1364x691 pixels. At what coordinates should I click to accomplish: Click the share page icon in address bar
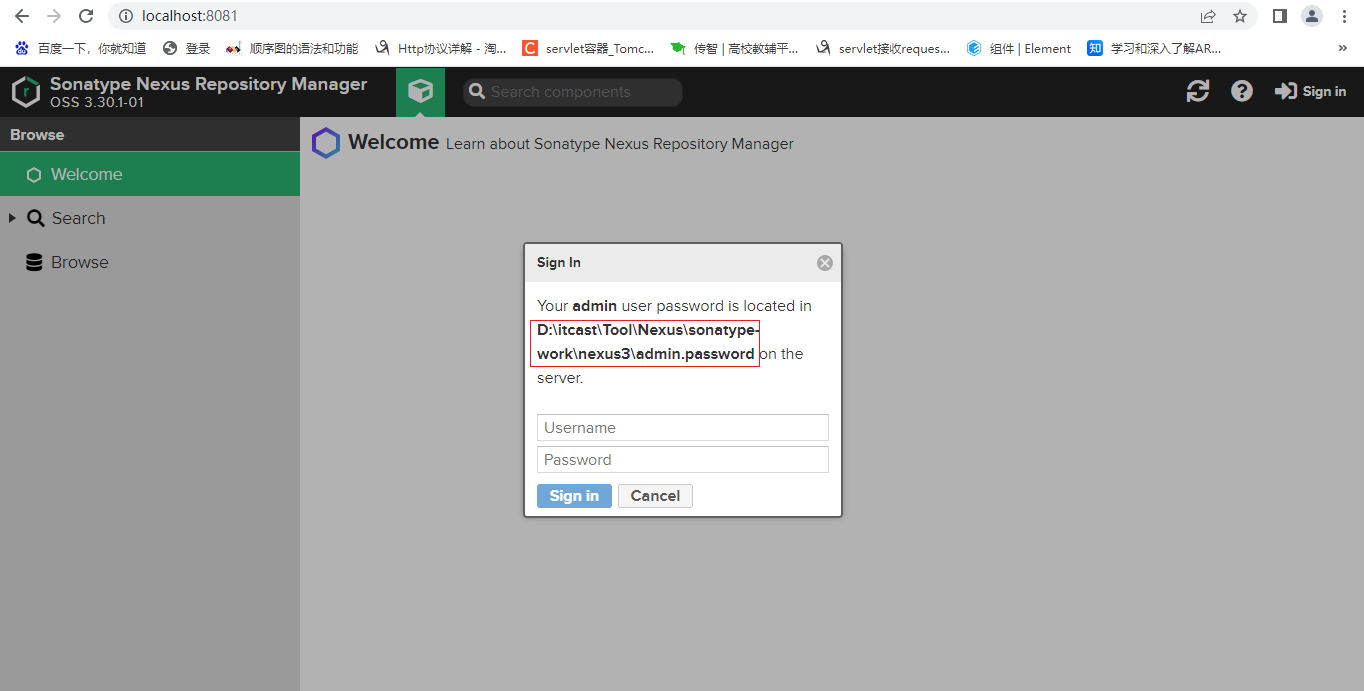click(1208, 16)
